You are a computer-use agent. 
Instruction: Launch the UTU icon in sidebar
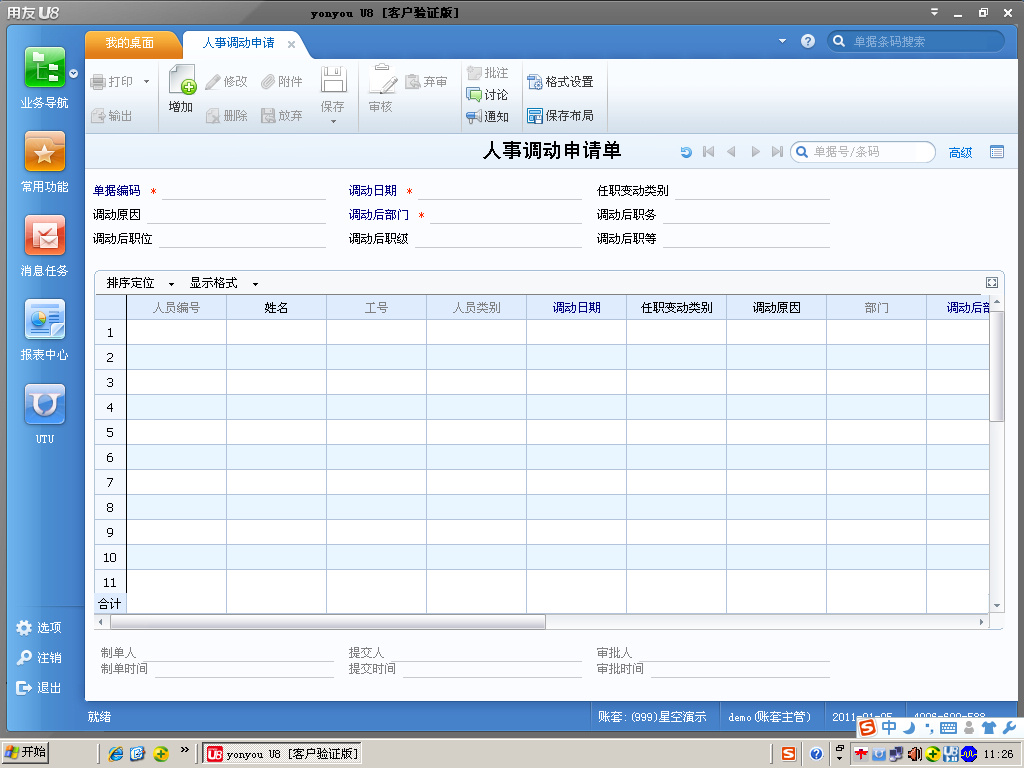pos(44,404)
